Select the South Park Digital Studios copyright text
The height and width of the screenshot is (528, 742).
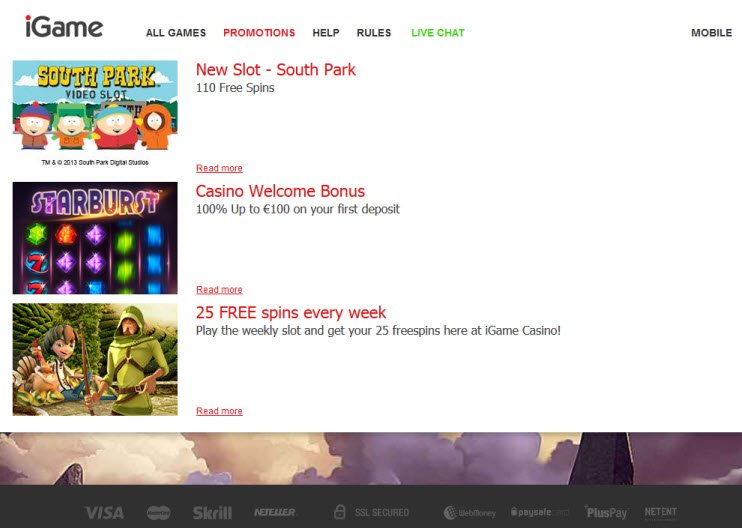tap(95, 162)
